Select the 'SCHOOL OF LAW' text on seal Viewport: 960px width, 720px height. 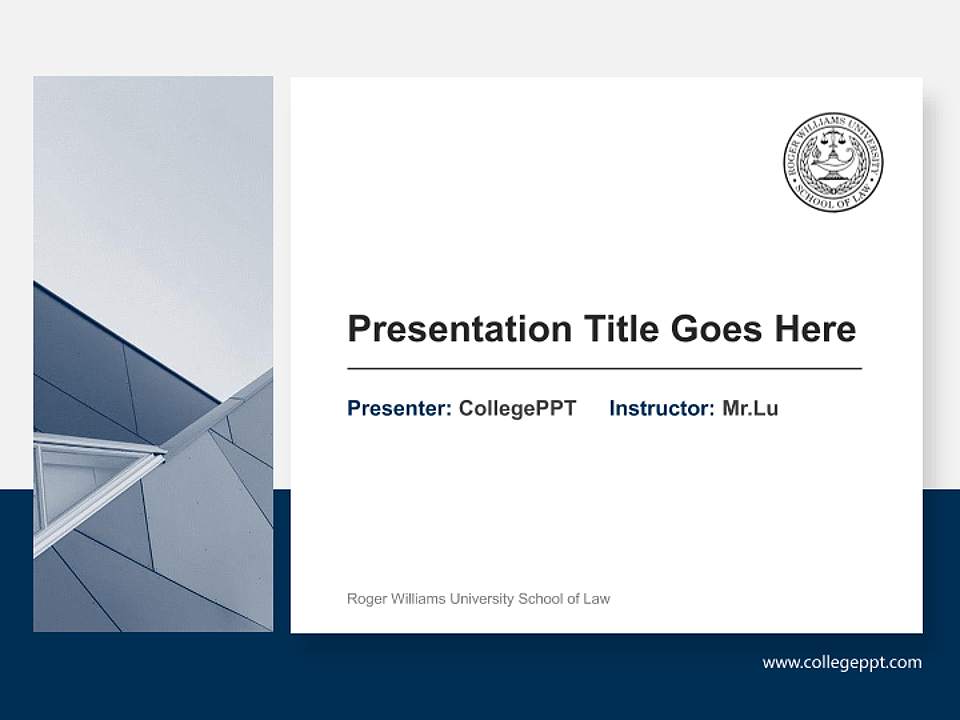point(832,198)
